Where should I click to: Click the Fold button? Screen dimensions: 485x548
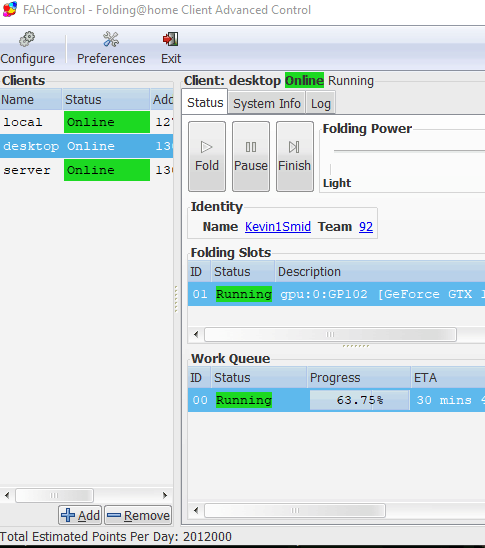pyautogui.click(x=207, y=156)
